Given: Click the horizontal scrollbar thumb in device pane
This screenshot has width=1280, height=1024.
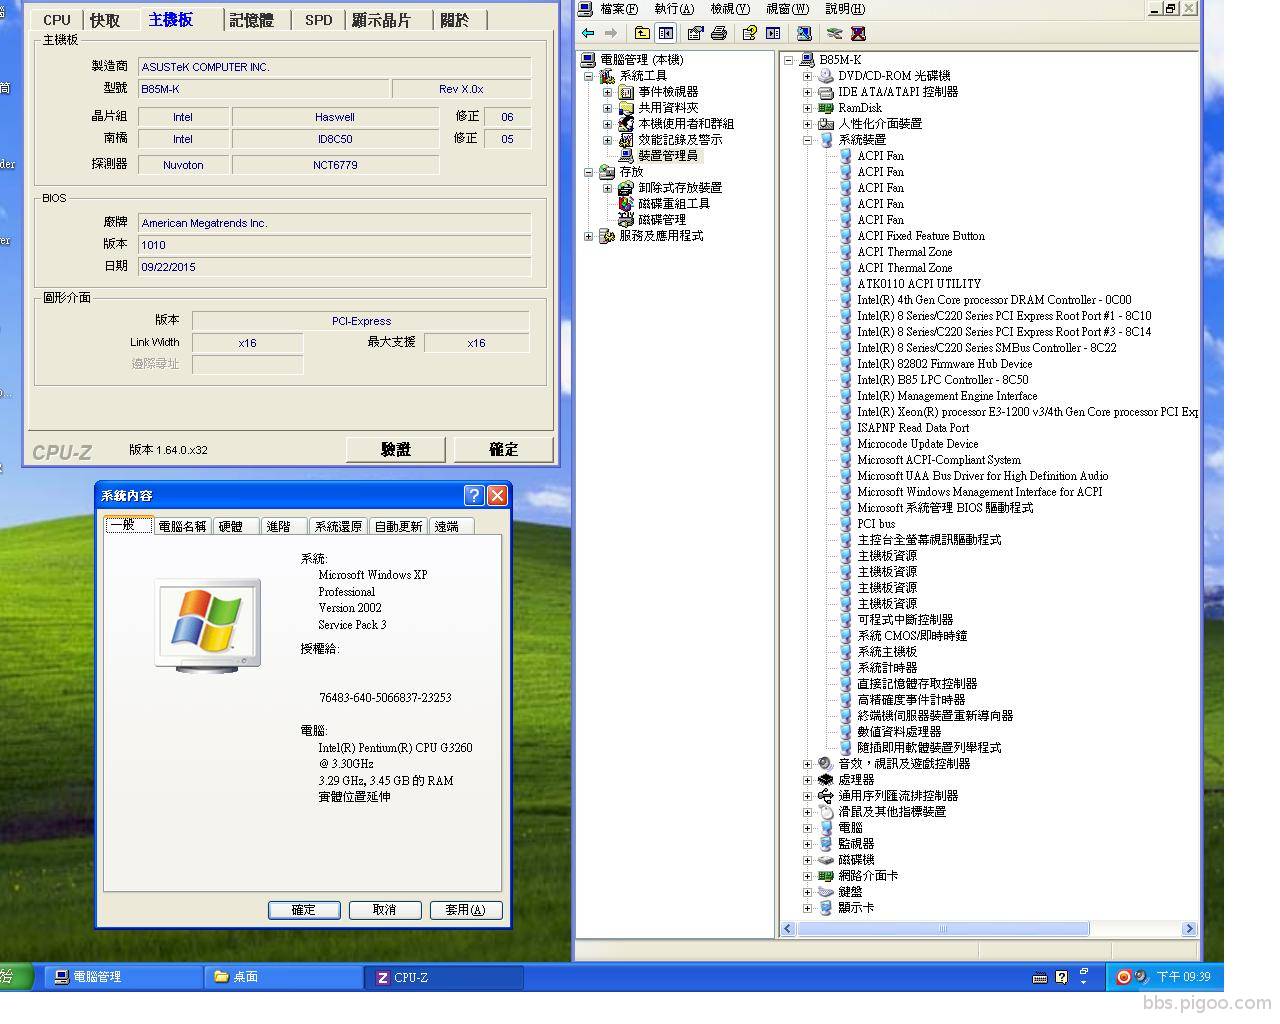Looking at the screenshot, I should click(x=942, y=929).
